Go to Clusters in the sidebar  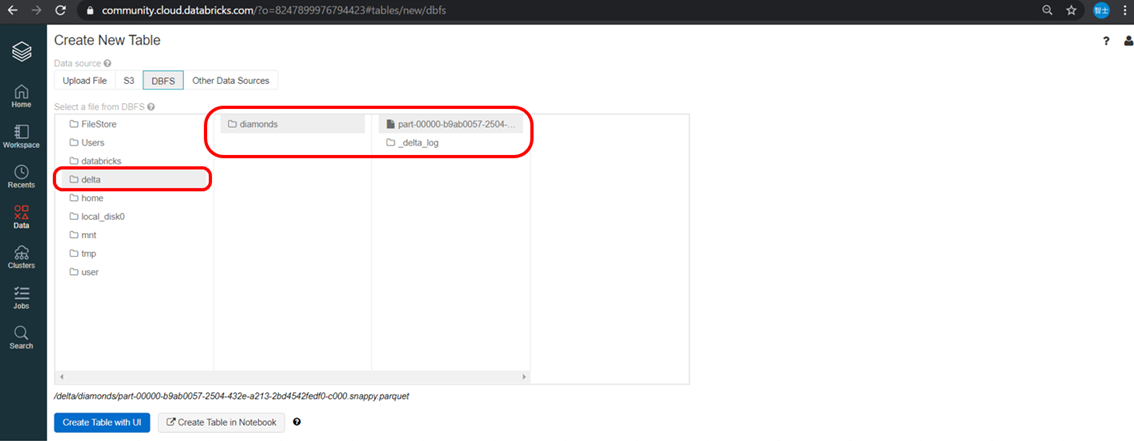pos(22,257)
